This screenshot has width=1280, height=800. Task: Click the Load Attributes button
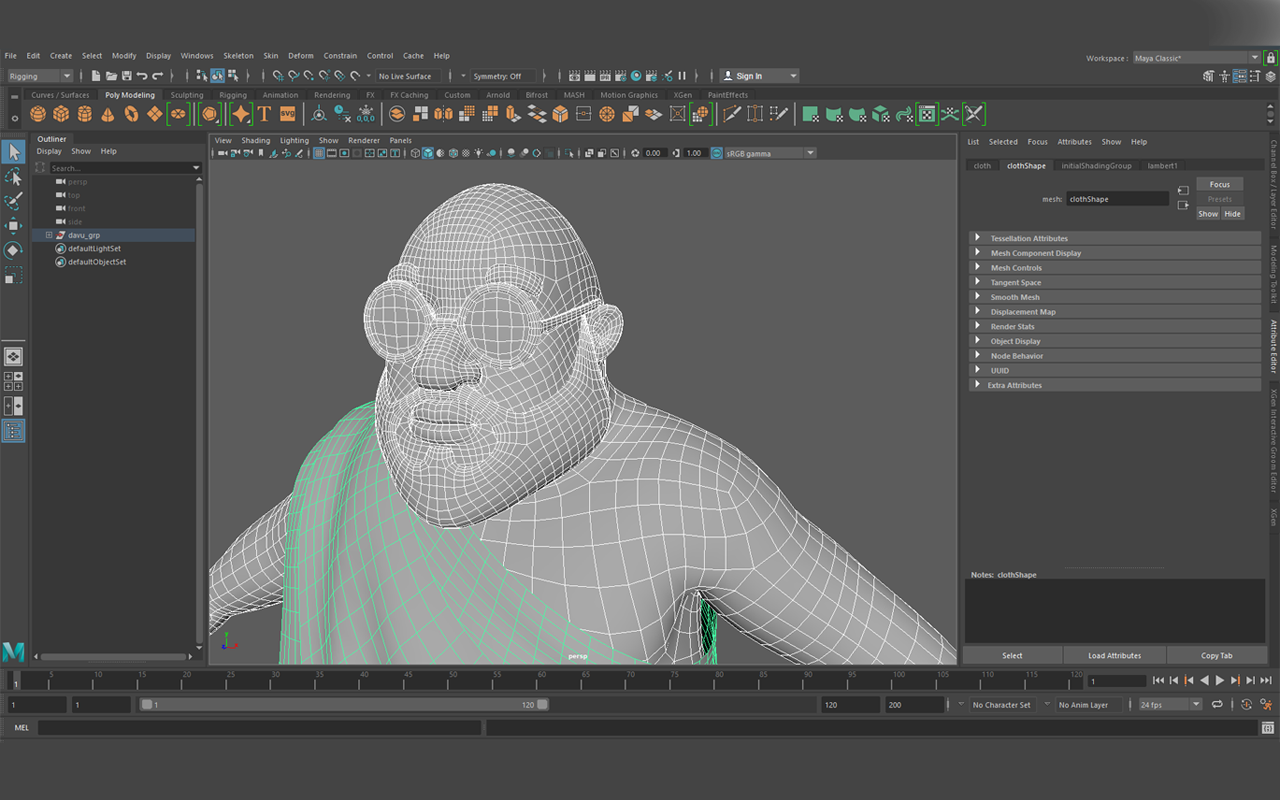1114,655
